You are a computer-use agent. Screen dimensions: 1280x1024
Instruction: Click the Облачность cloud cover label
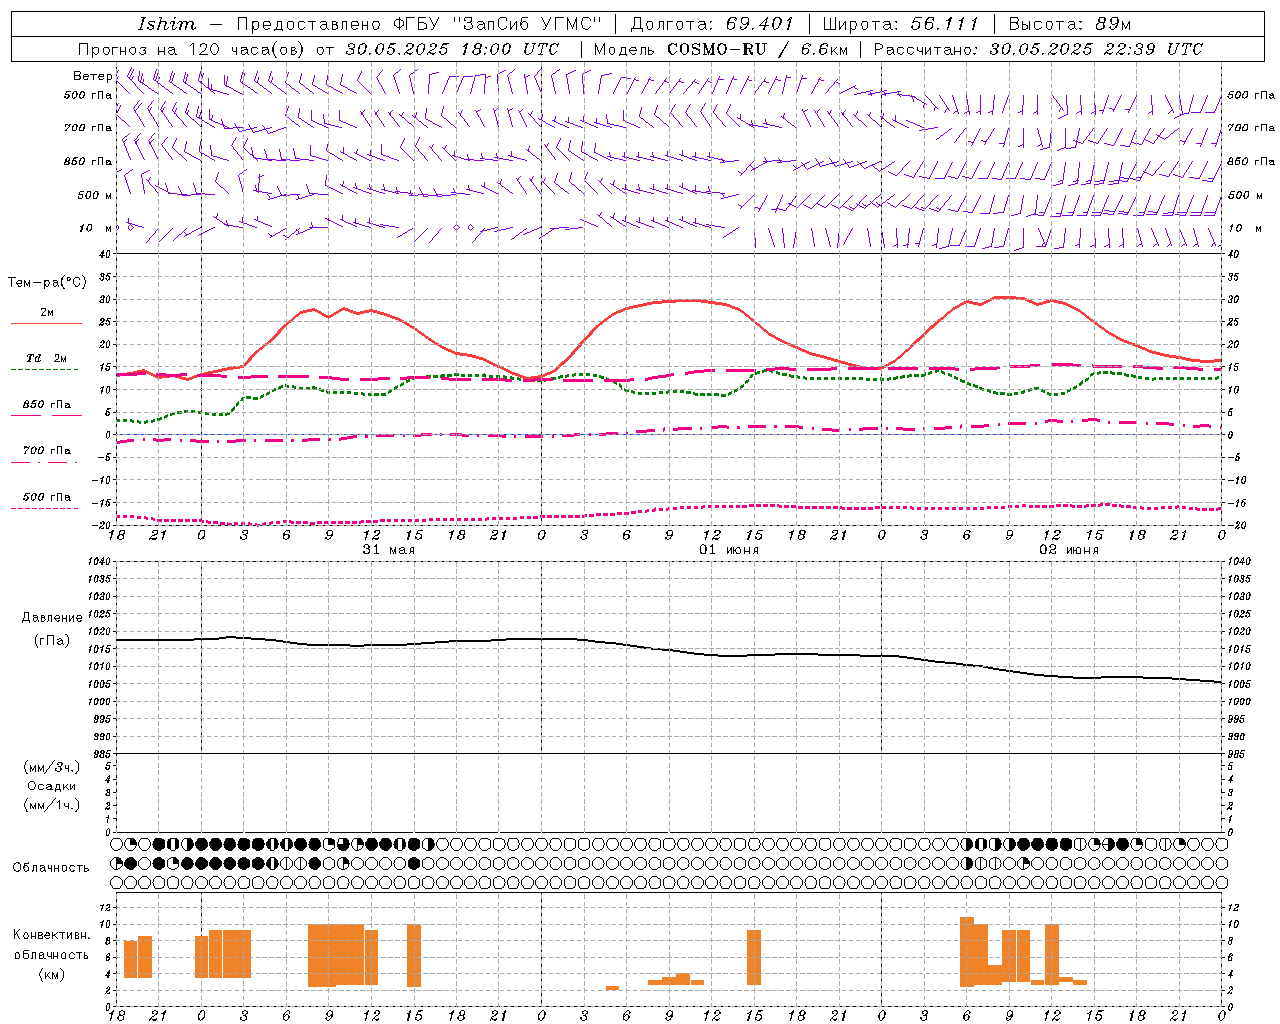pos(51,867)
